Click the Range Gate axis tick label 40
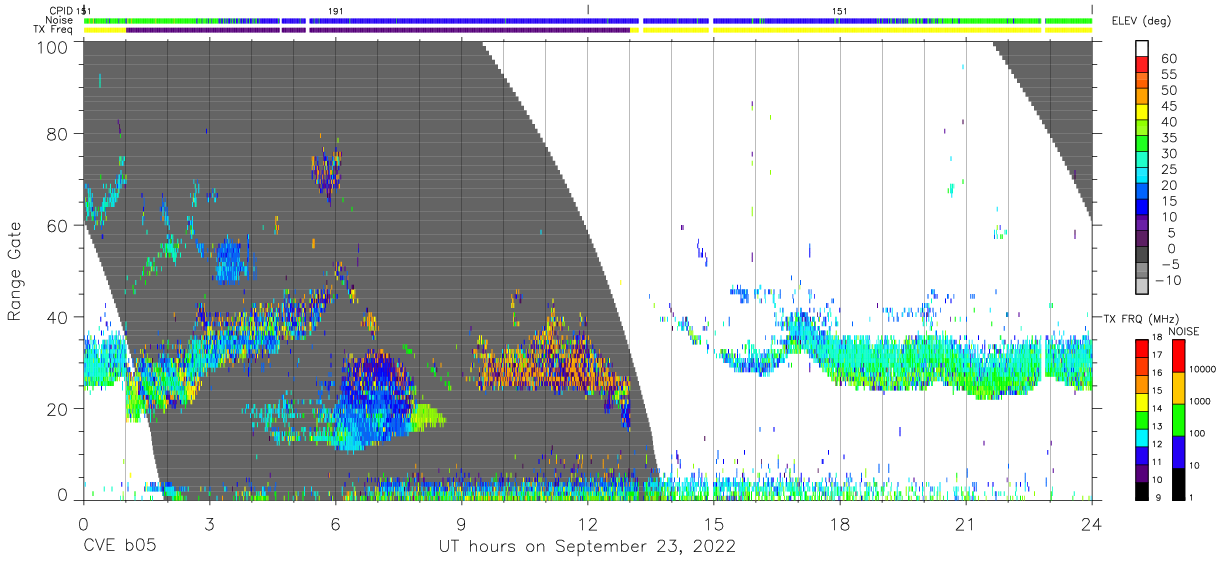The image size is (1228, 567). pos(59,317)
